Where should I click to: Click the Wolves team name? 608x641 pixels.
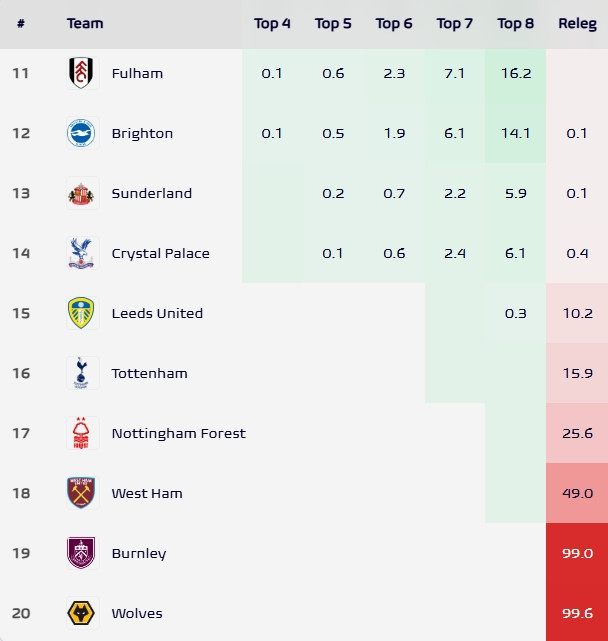pyautogui.click(x=137, y=613)
